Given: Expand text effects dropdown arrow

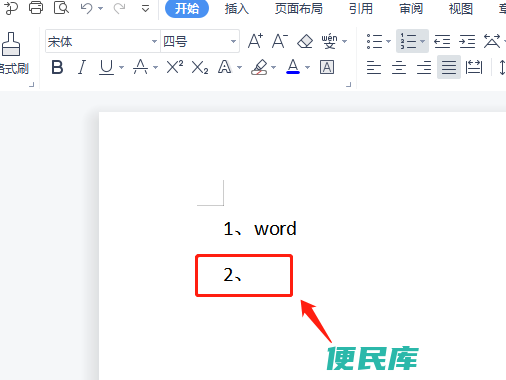Looking at the screenshot, I should pyautogui.click(x=239, y=68).
